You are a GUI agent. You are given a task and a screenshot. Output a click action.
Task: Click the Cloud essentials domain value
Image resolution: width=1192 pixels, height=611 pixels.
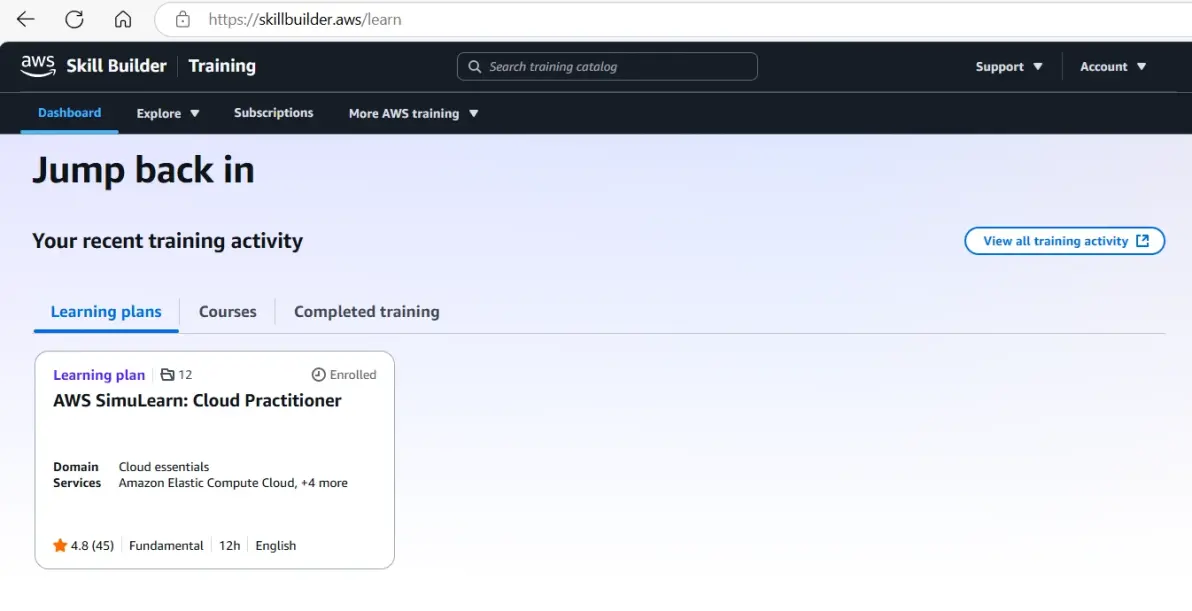[x=163, y=467]
